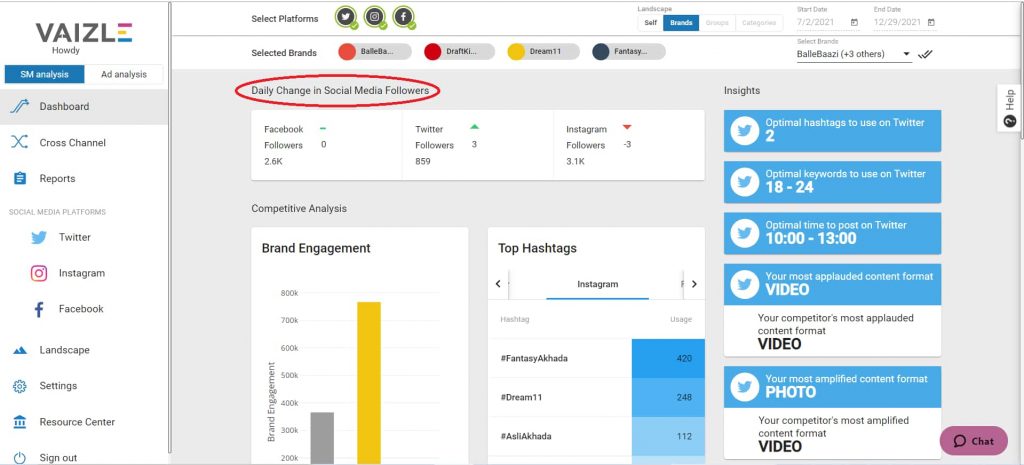Click the orange-red BalleBaazi color dot

point(347,52)
